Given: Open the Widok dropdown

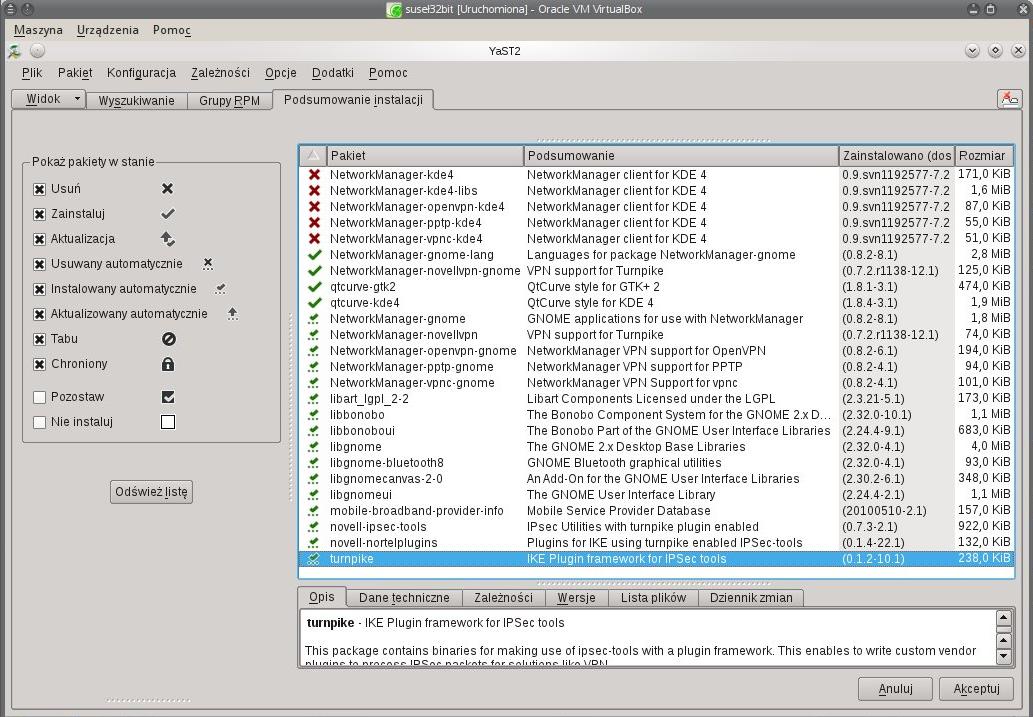Looking at the screenshot, I should pyautogui.click(x=47, y=99).
